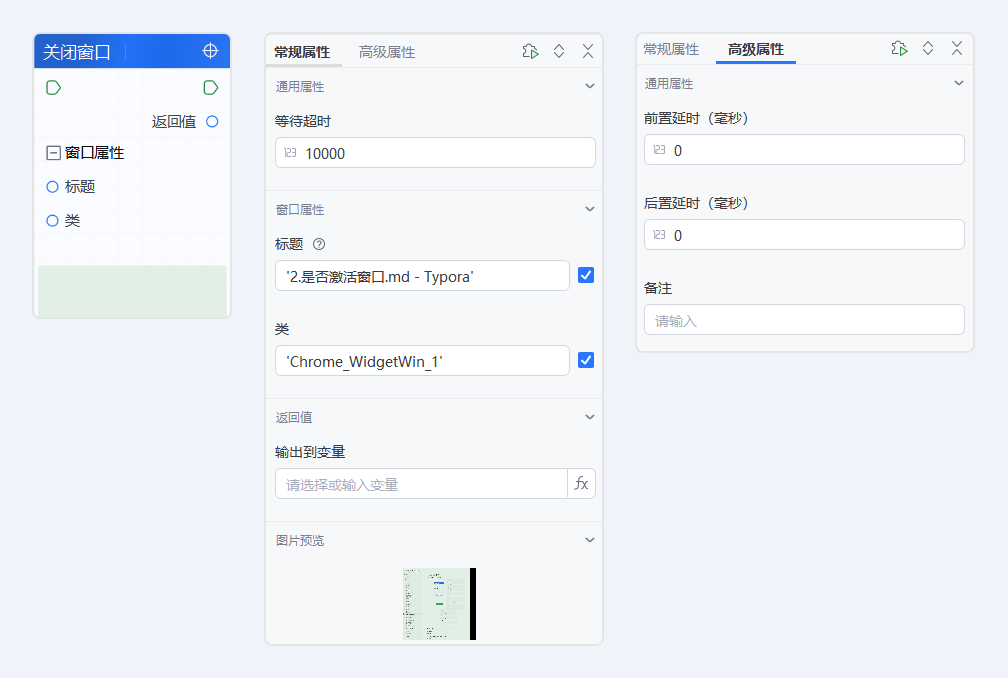The width and height of the screenshot is (1008, 678).
Task: Click the fx formula icon beside 输出到变量
Action: click(581, 483)
